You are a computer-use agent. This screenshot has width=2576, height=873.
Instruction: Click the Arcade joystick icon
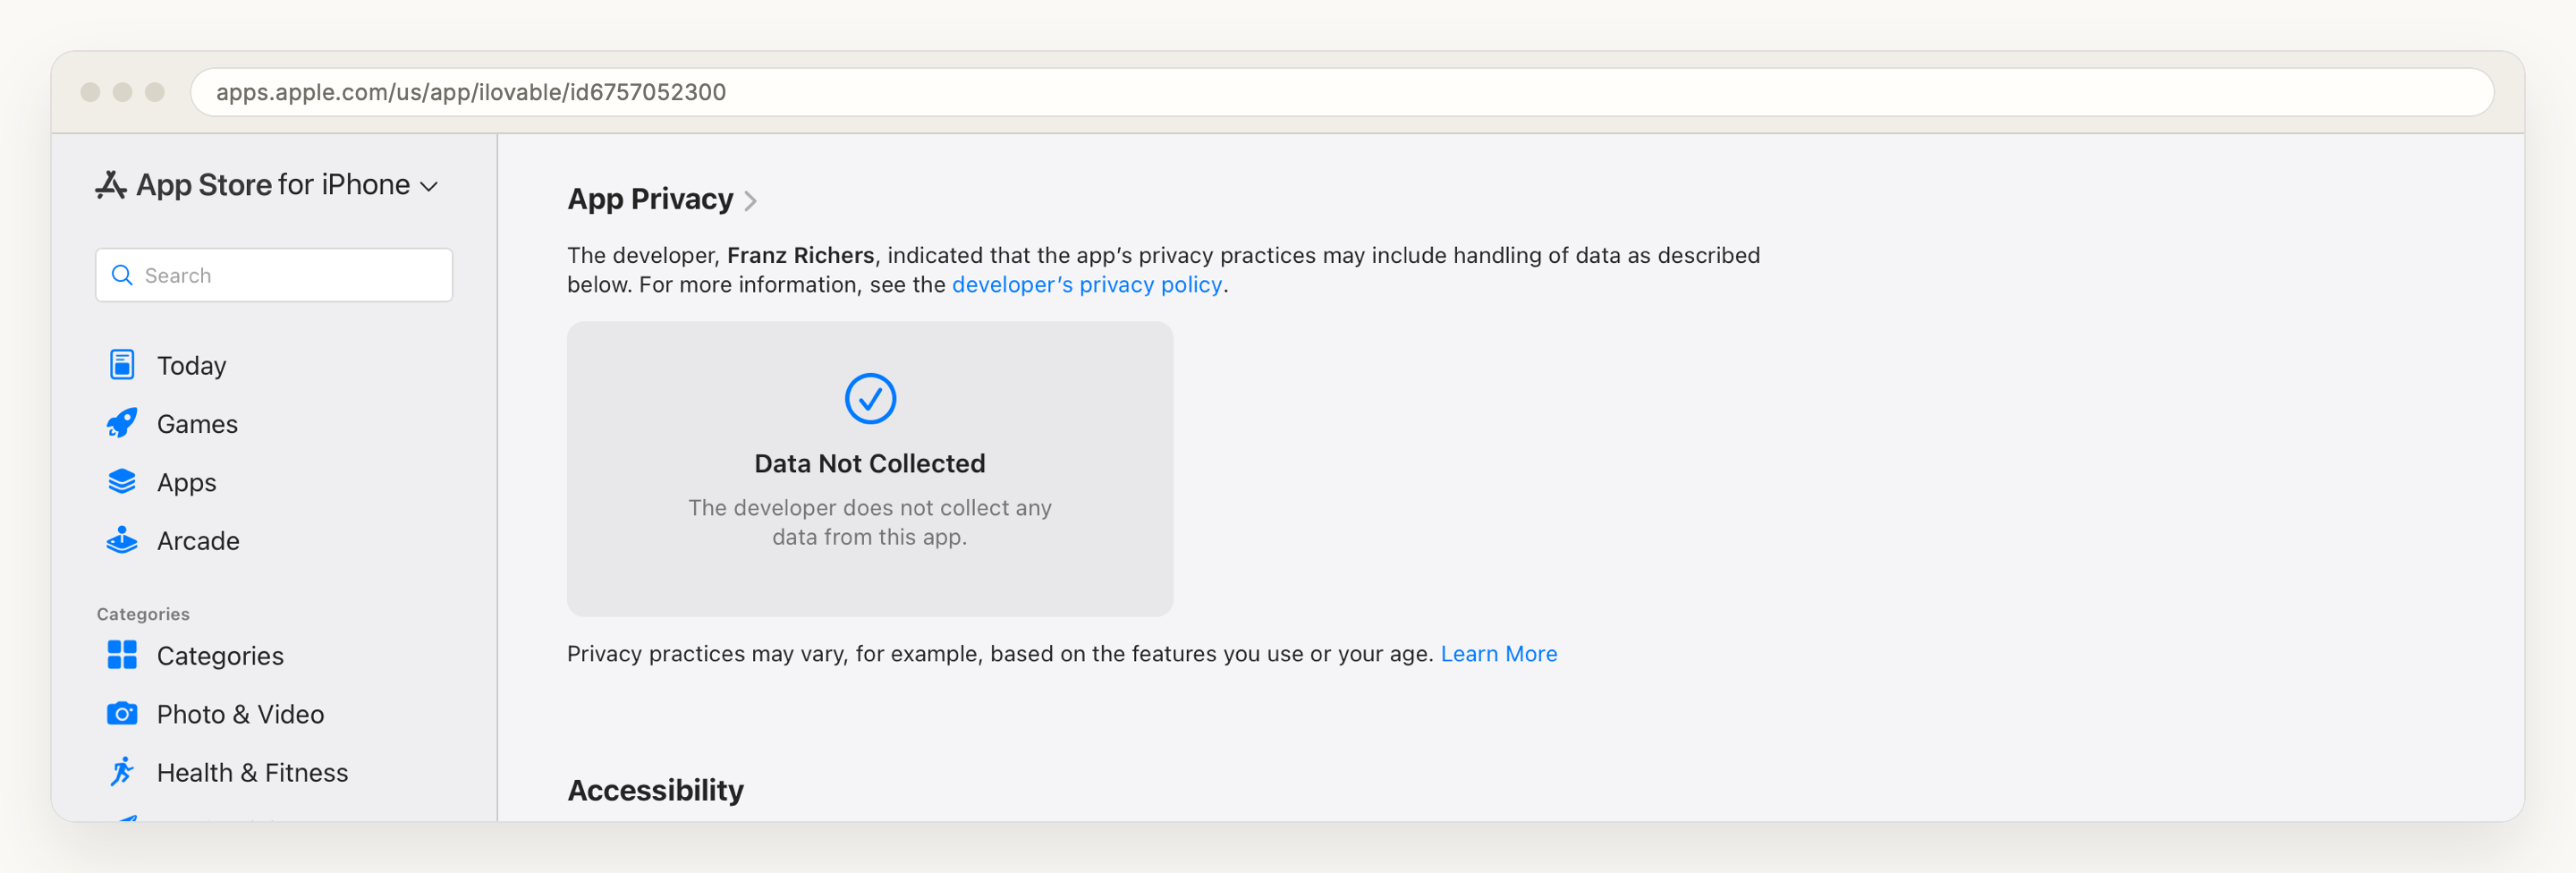click(x=122, y=540)
